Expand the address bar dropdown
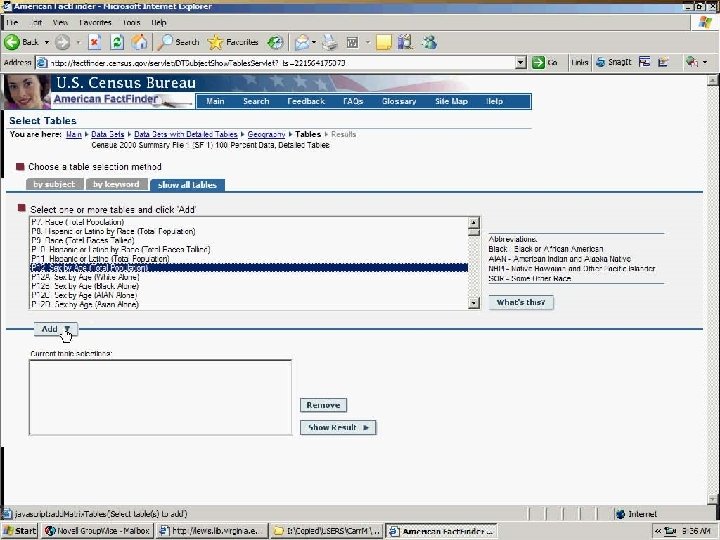 click(520, 62)
